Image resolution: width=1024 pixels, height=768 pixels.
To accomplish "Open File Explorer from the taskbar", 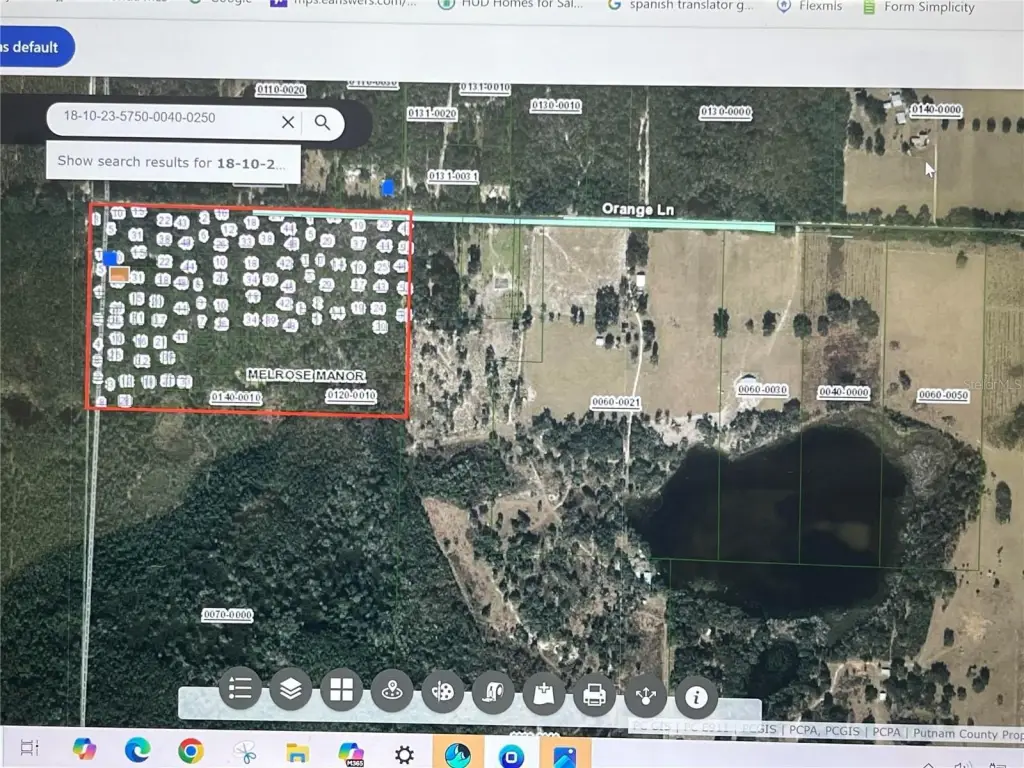I will point(297,752).
